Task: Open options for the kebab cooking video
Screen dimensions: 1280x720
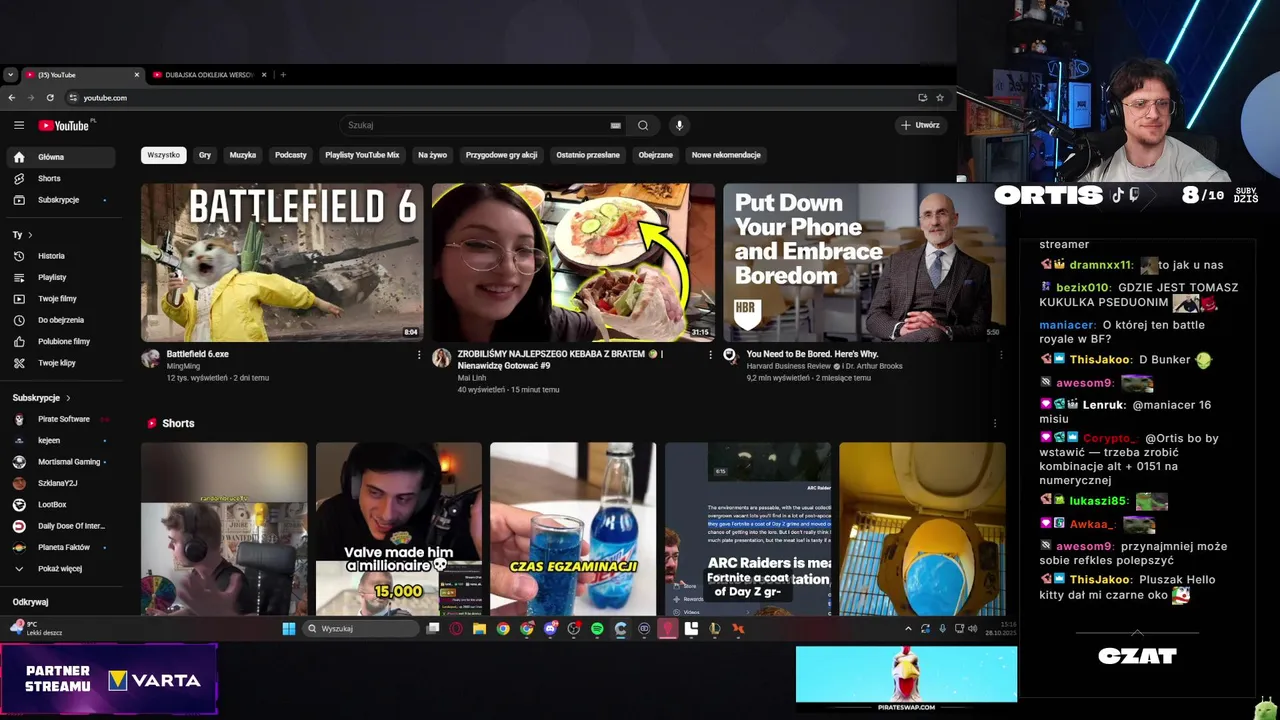Action: pos(711,355)
